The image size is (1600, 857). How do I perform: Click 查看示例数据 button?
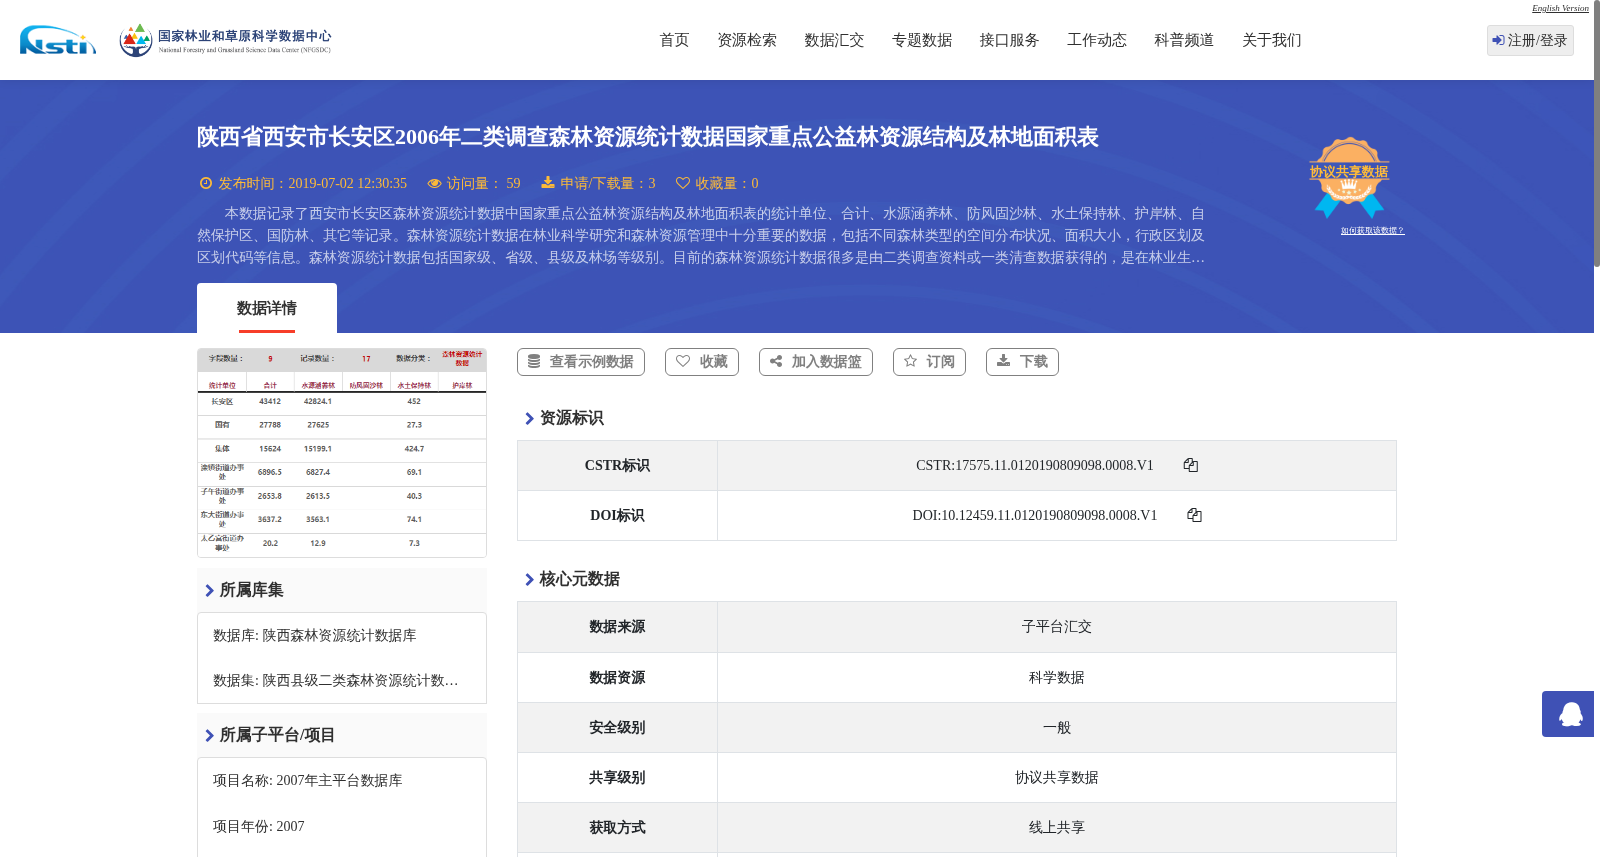(x=581, y=362)
